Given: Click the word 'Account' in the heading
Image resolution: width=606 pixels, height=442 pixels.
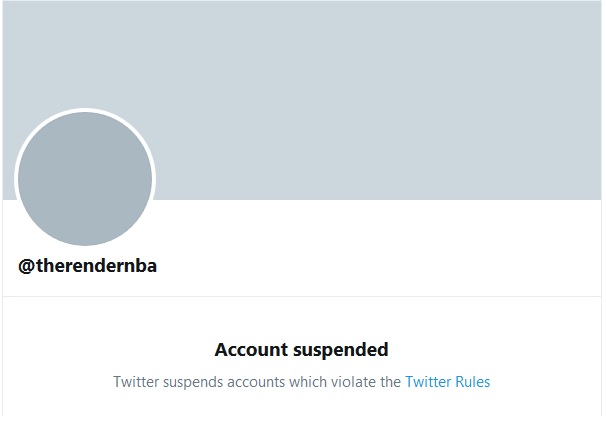Looking at the screenshot, I should (x=252, y=350).
